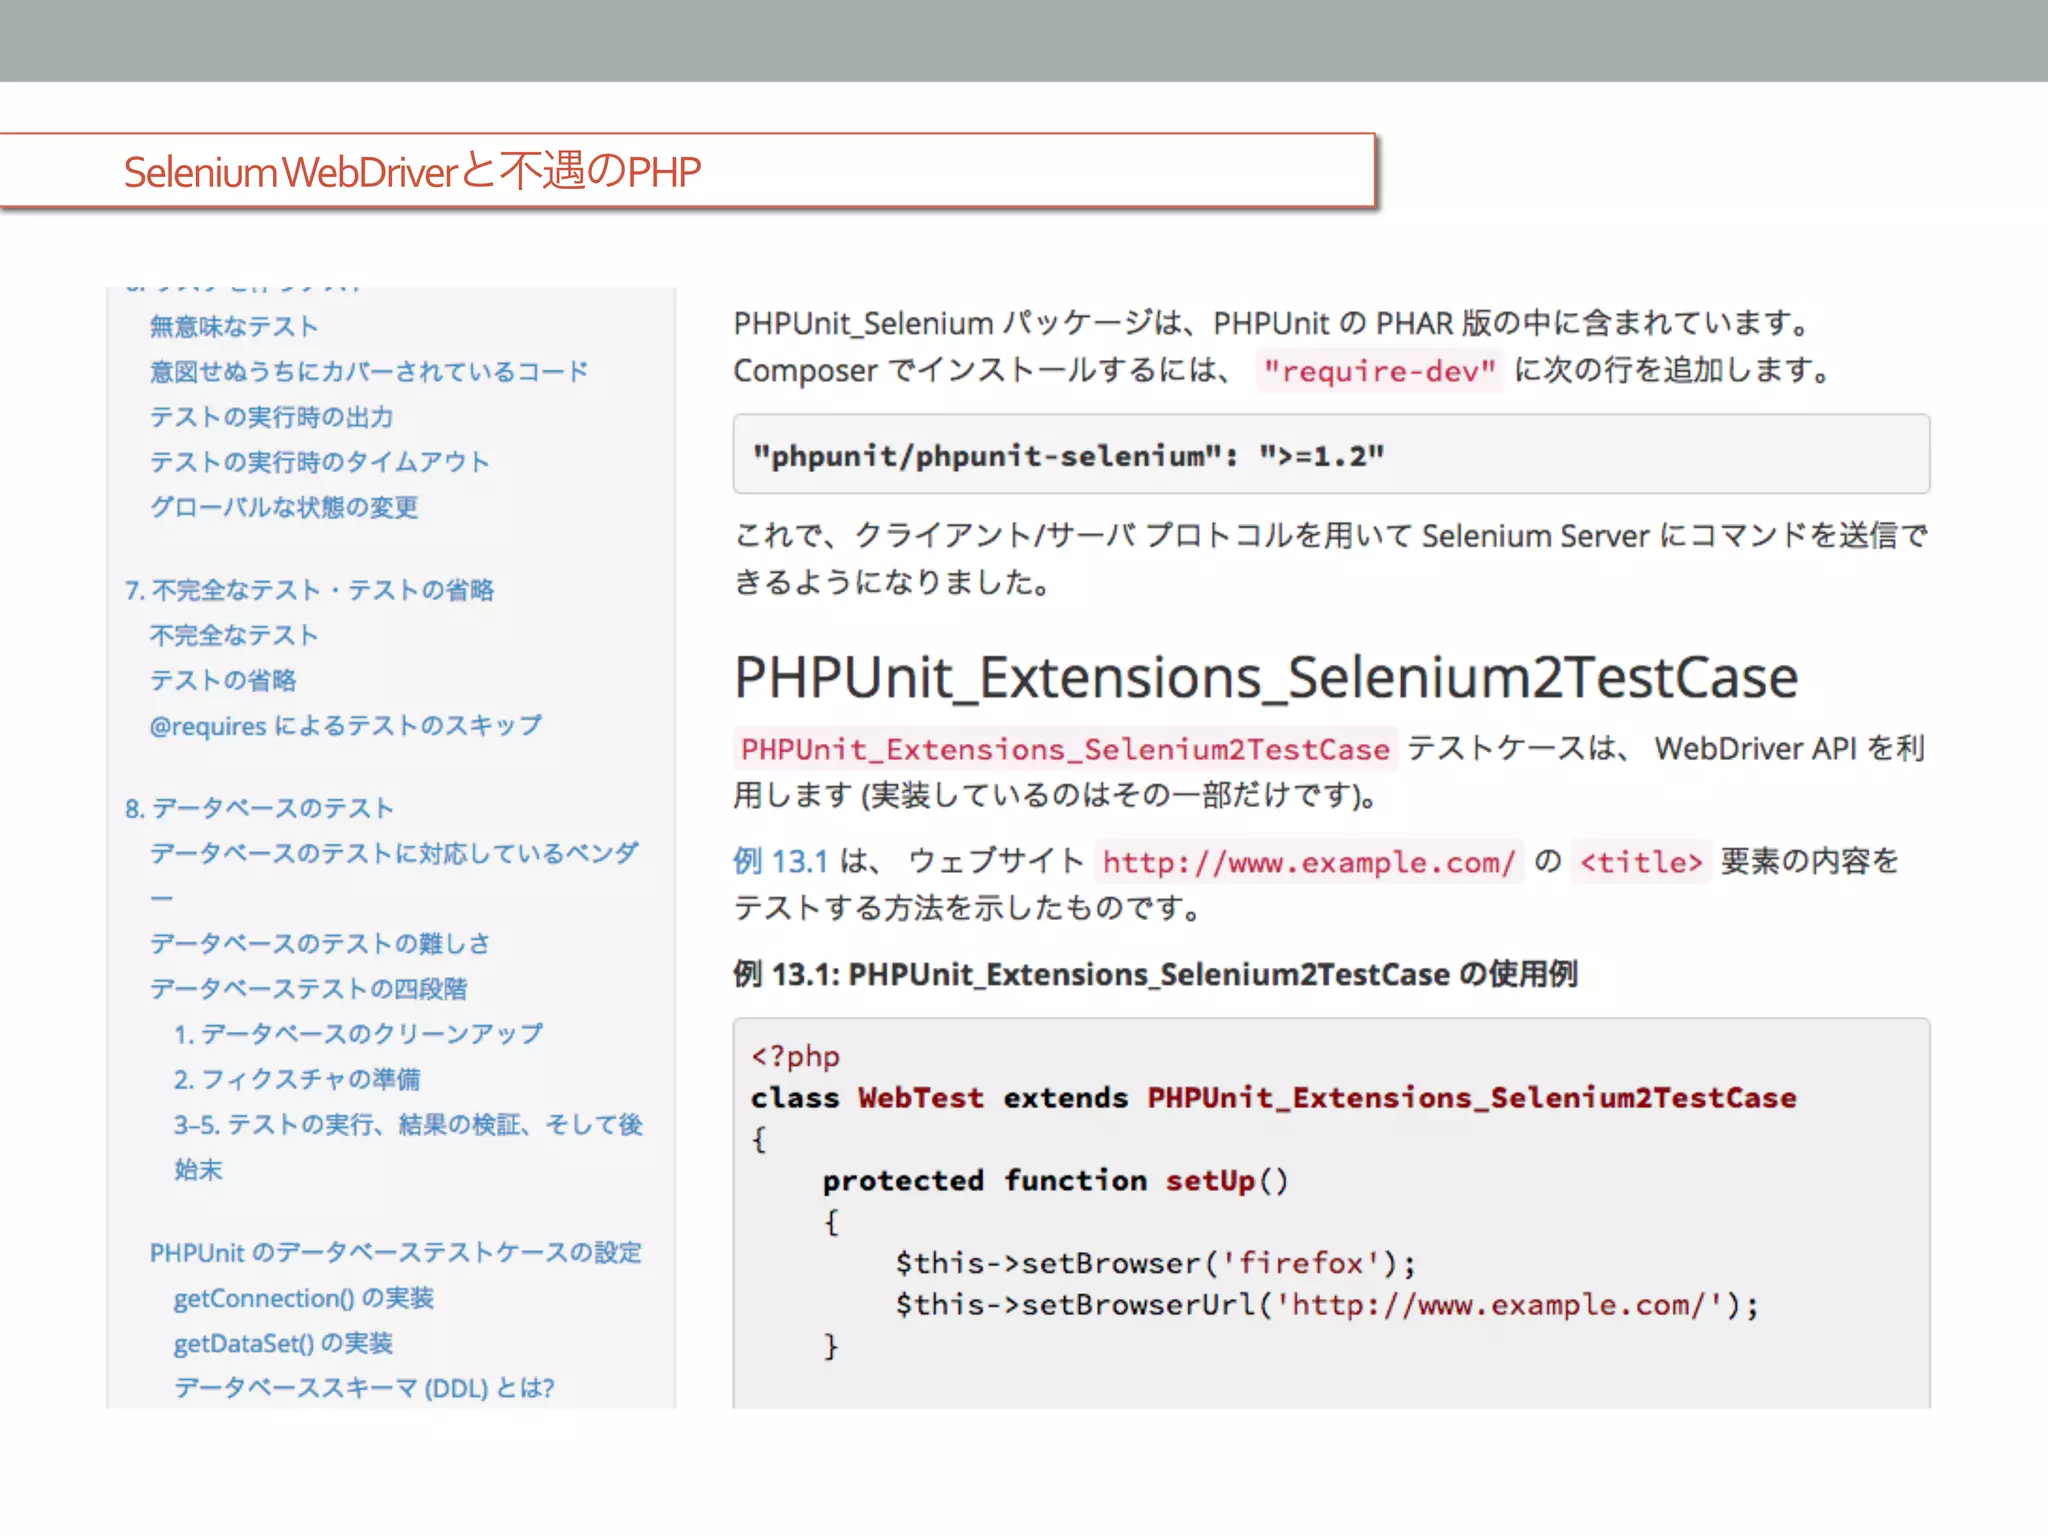The width and height of the screenshot is (2048, 1536).
Task: Click the red PHPUnit_Extensions_Selenium2TestCase inline code
Action: pyautogui.click(x=1065, y=749)
